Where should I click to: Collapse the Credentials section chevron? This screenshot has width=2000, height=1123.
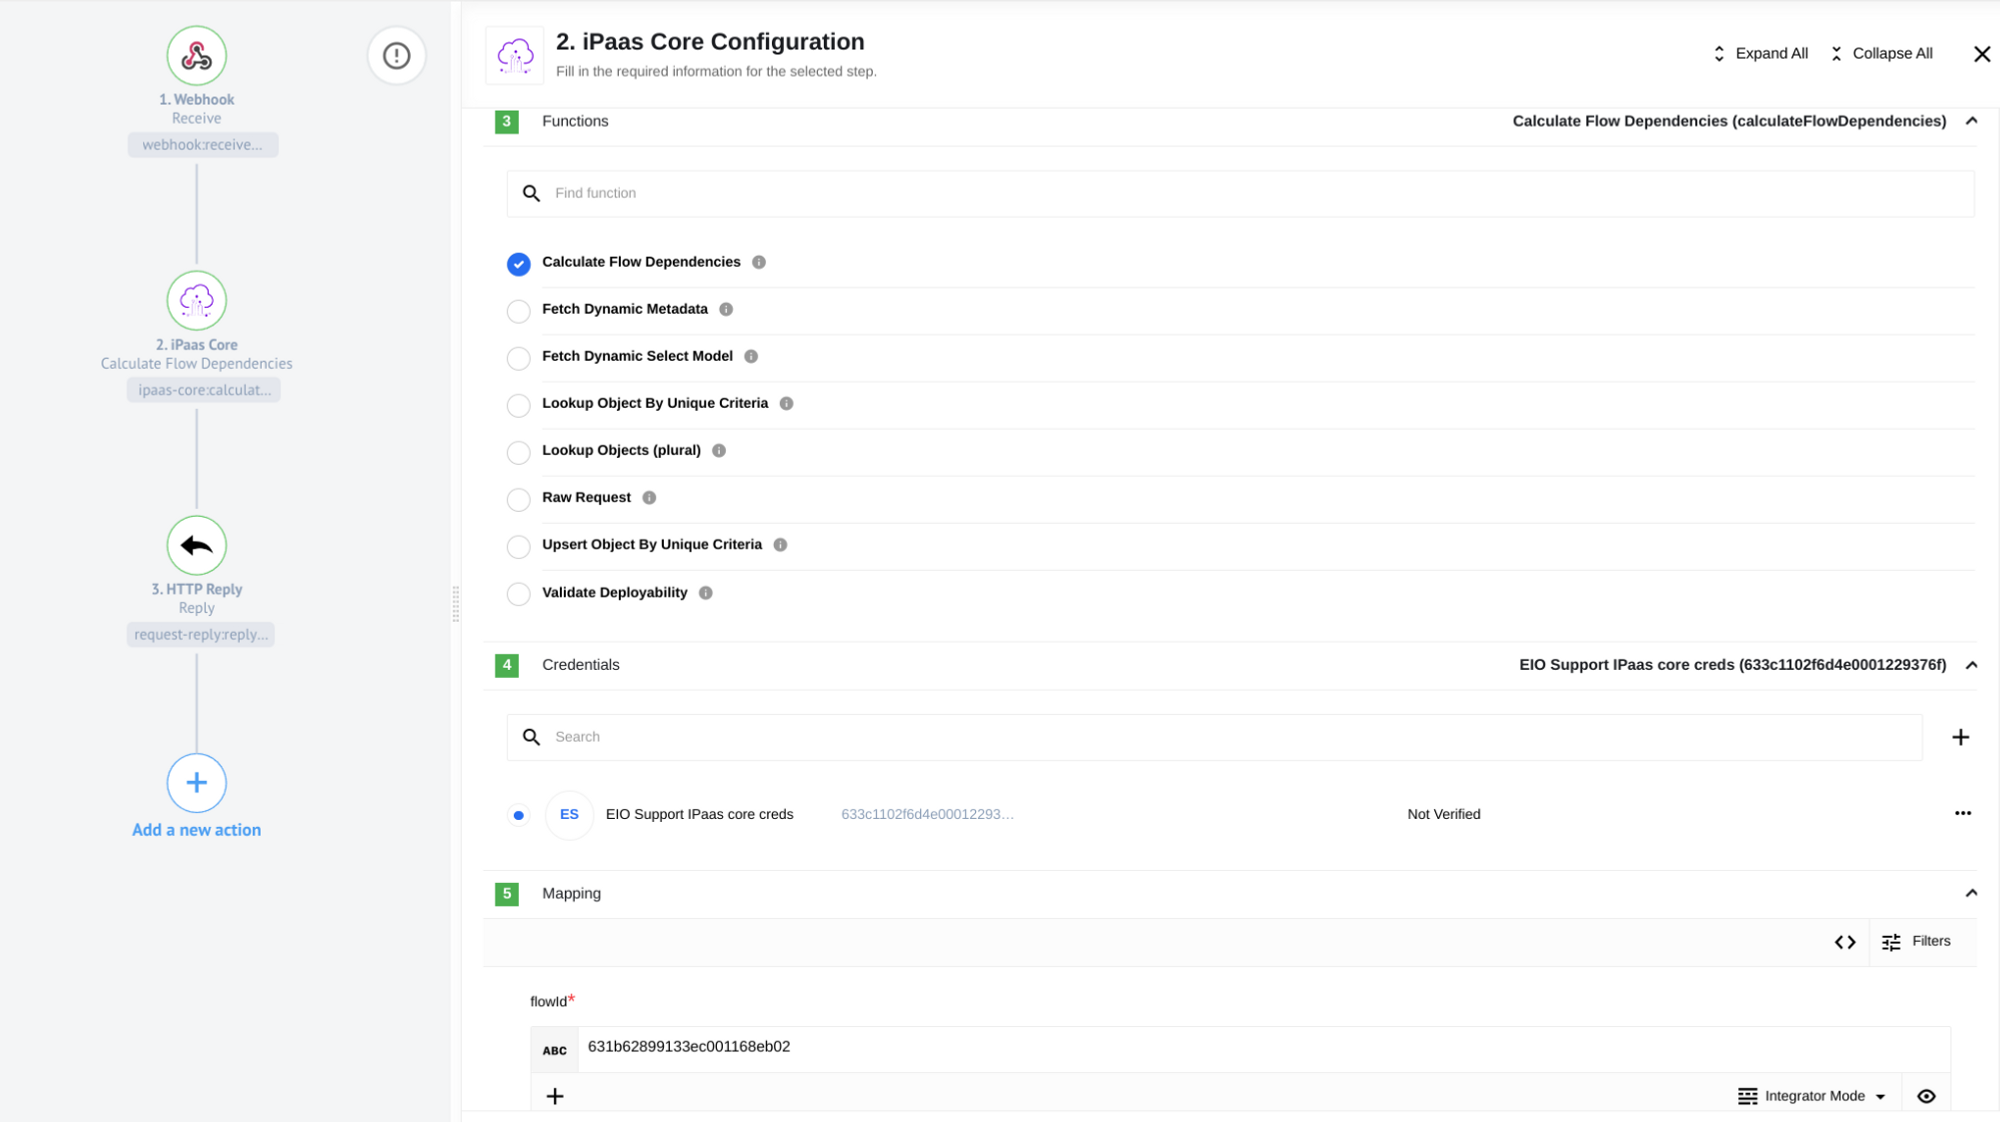pos(1971,665)
